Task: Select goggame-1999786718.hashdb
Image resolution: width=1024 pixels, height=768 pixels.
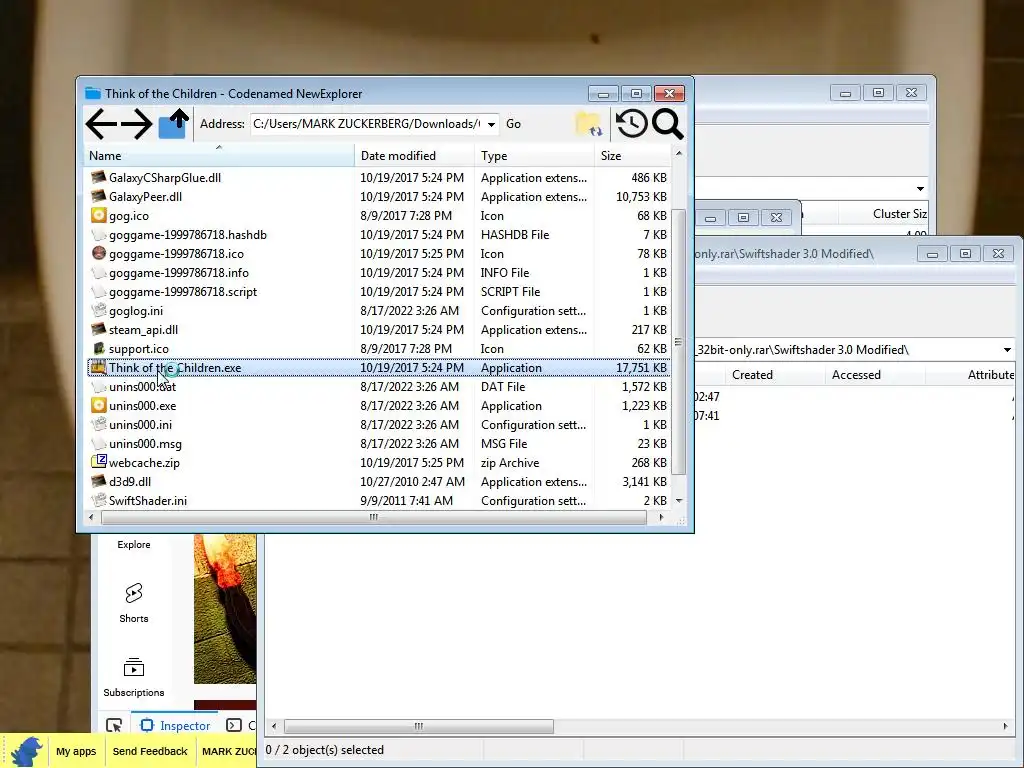Action: [x=187, y=234]
